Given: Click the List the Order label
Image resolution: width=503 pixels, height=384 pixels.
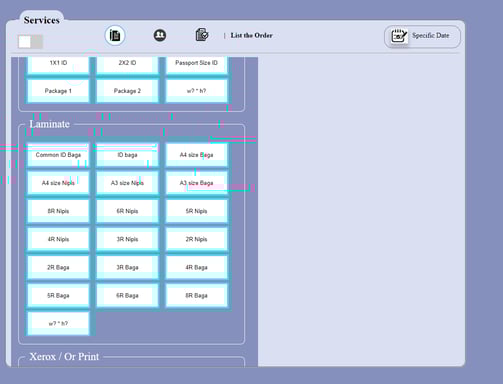Looking at the screenshot, I should (x=251, y=35).
